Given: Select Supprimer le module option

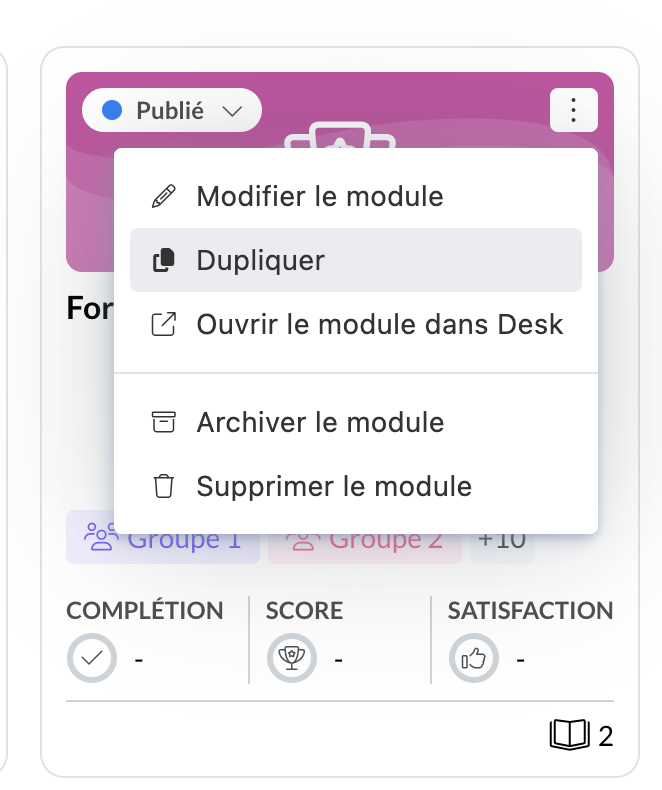Looking at the screenshot, I should (x=334, y=487).
